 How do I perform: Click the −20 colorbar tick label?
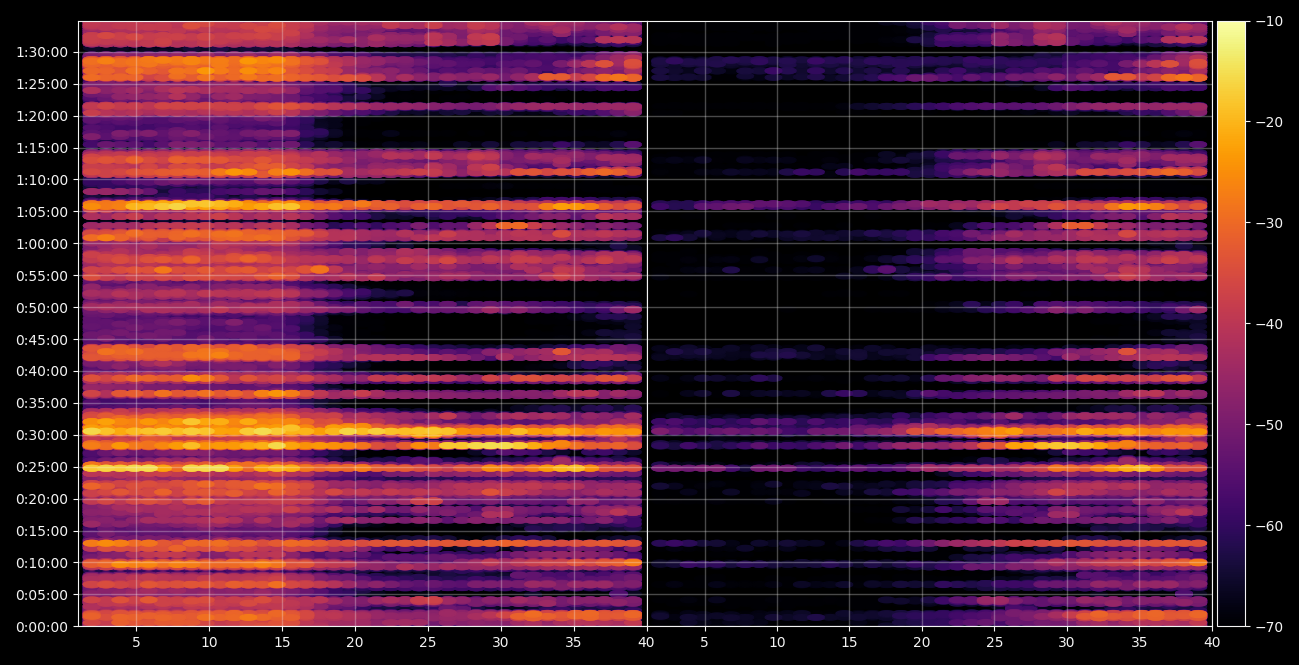click(x=1269, y=122)
